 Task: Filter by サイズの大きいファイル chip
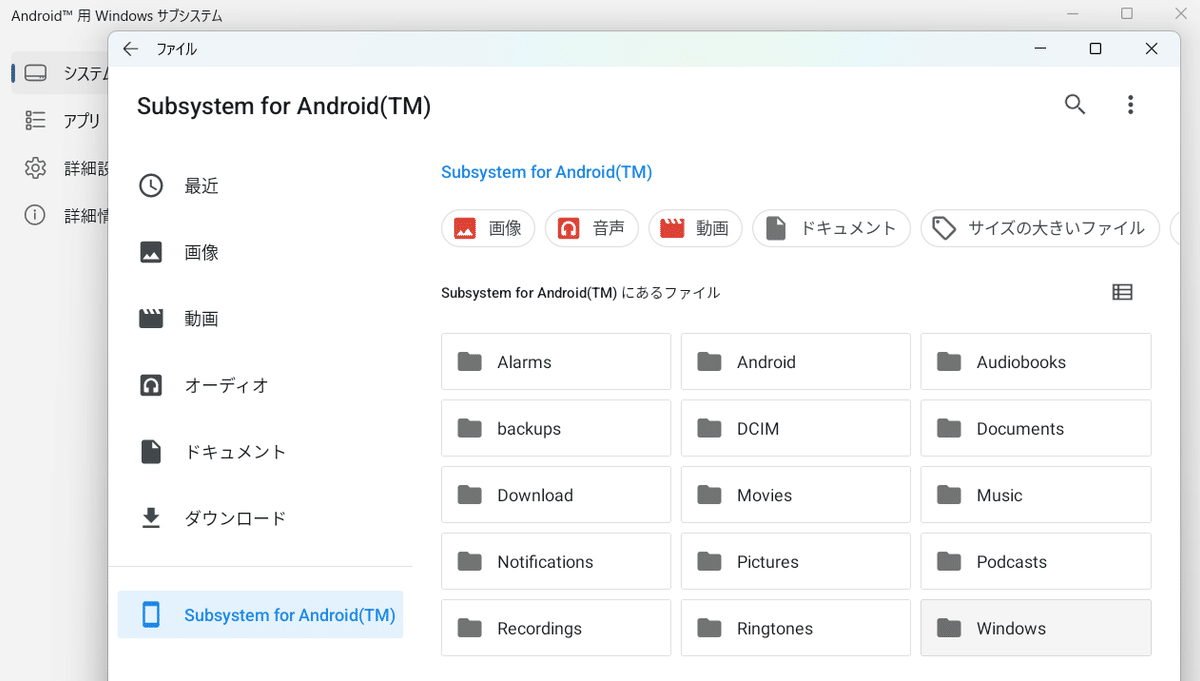(x=1040, y=228)
